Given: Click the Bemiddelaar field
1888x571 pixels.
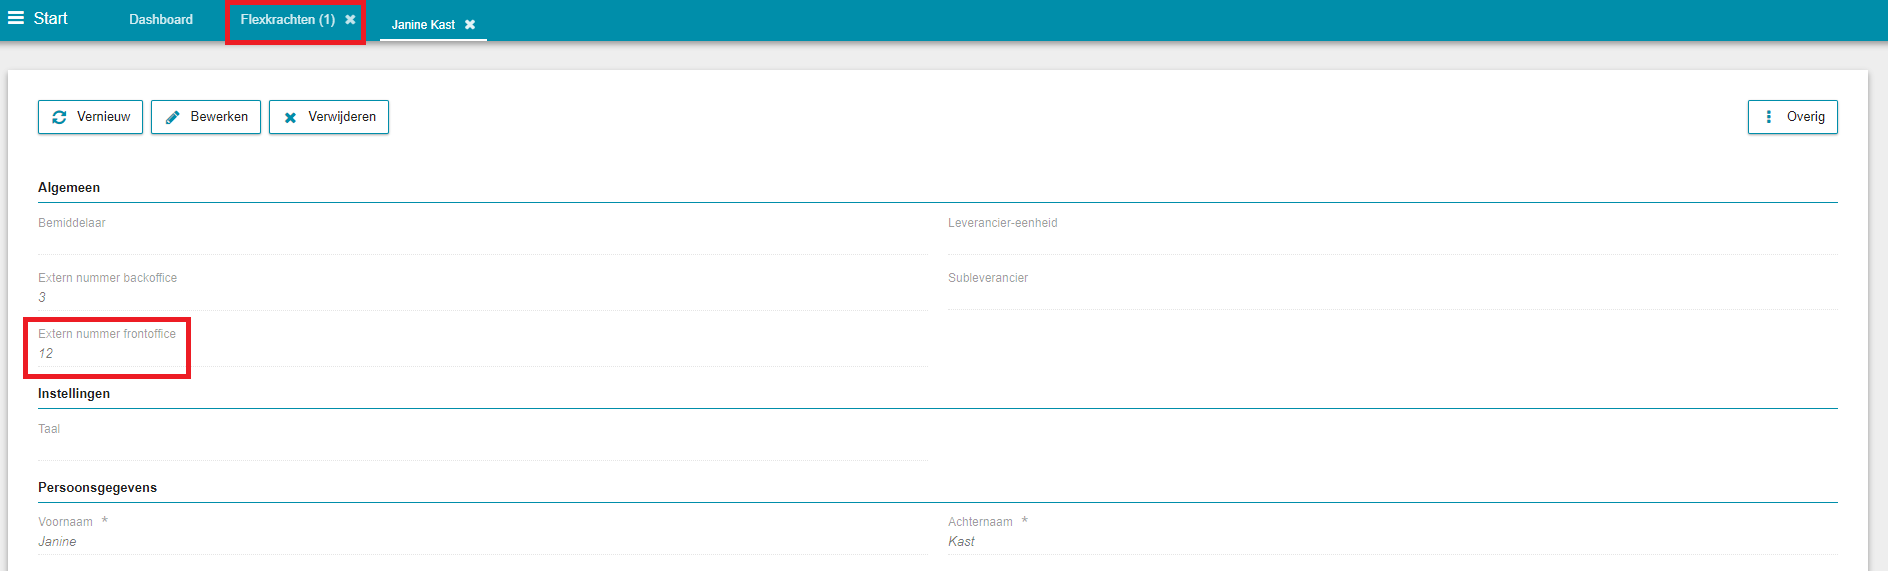Looking at the screenshot, I should pos(483,235).
